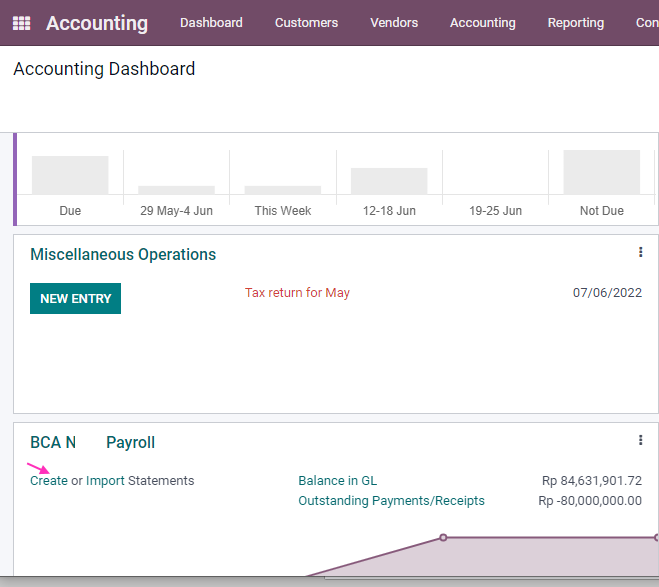Open Miscellaneous Operations kebab menu
This screenshot has width=659, height=587.
pos(641,252)
